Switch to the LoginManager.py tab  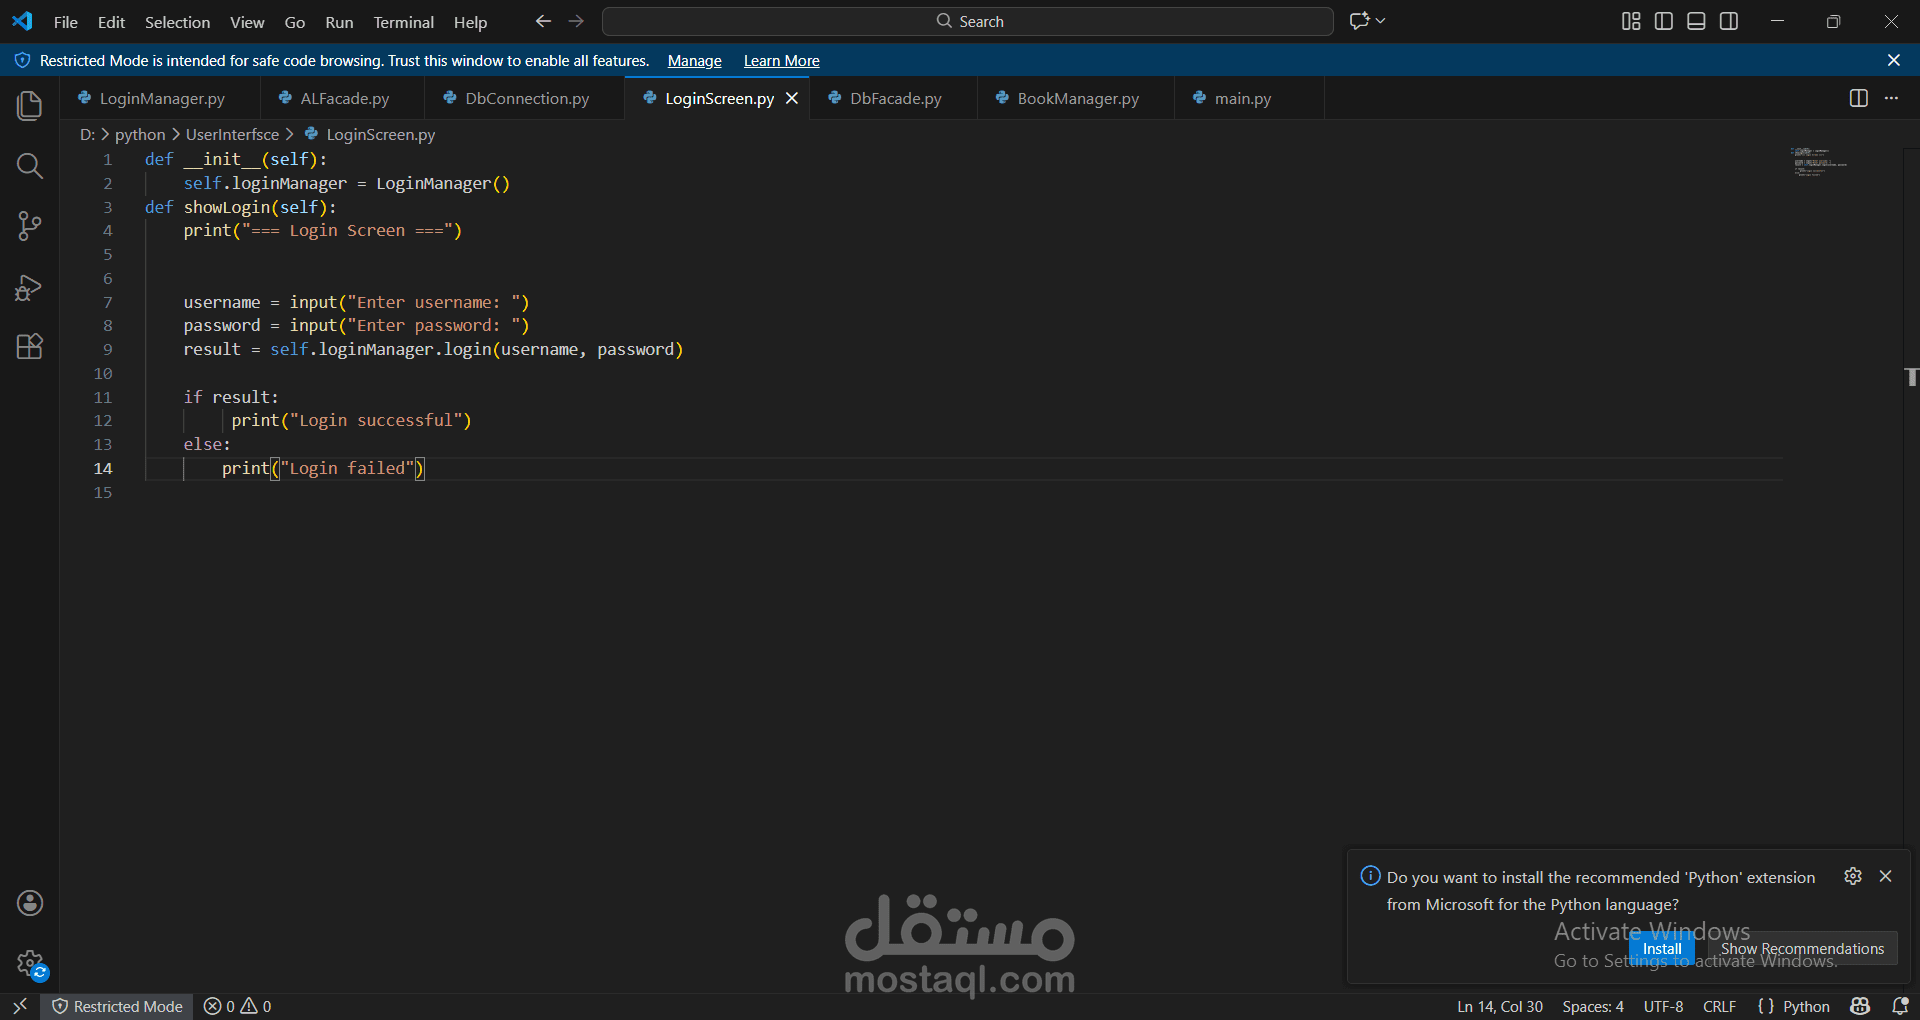160,98
